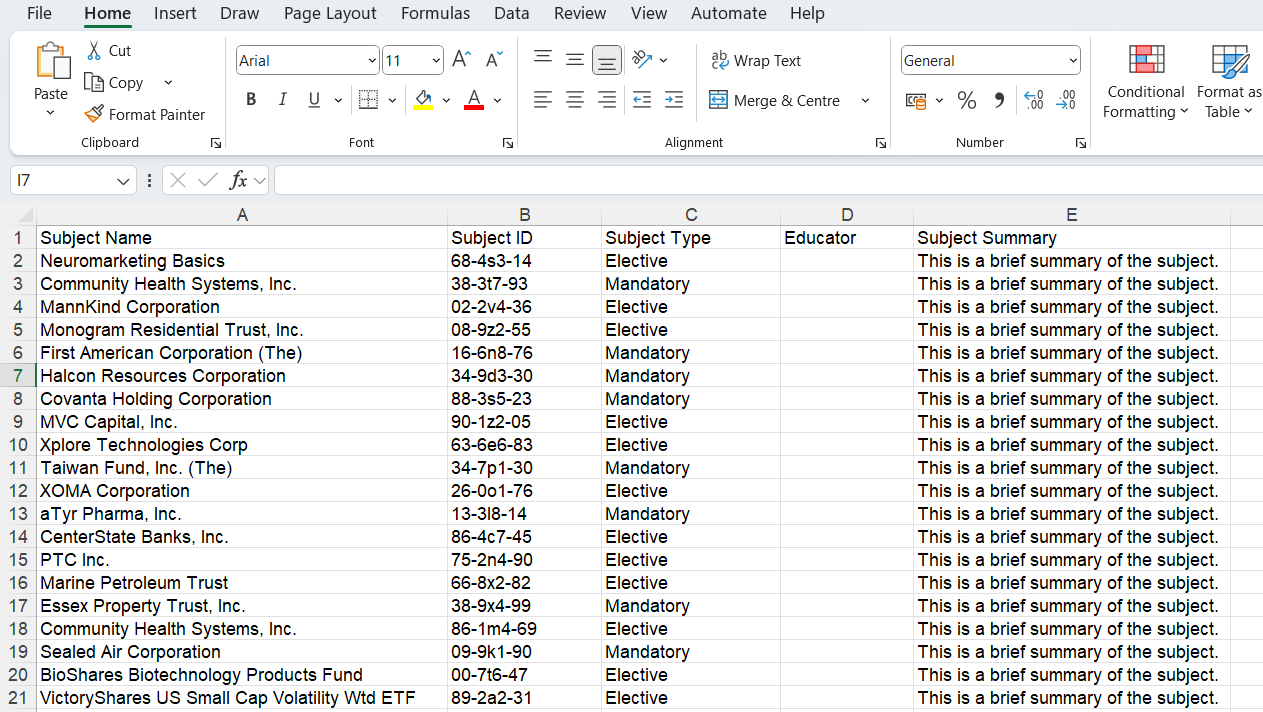
Task: Top align cell contents
Action: point(543,60)
